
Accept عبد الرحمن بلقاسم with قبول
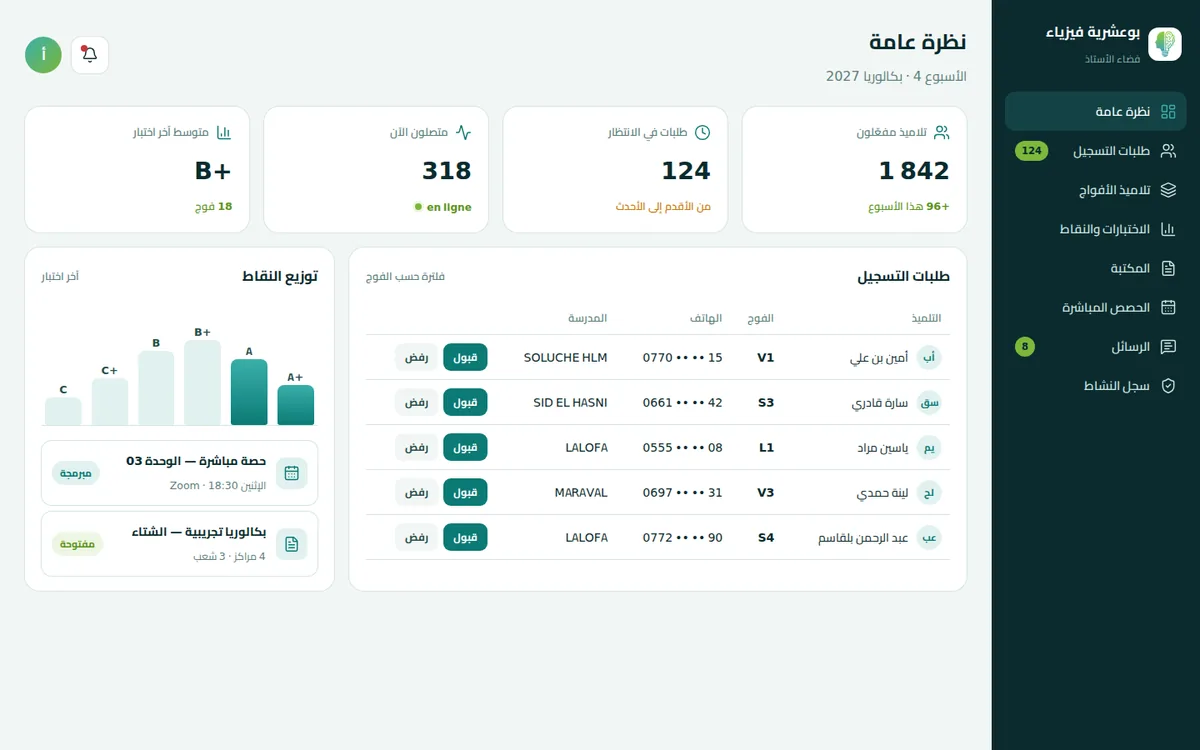coord(465,538)
